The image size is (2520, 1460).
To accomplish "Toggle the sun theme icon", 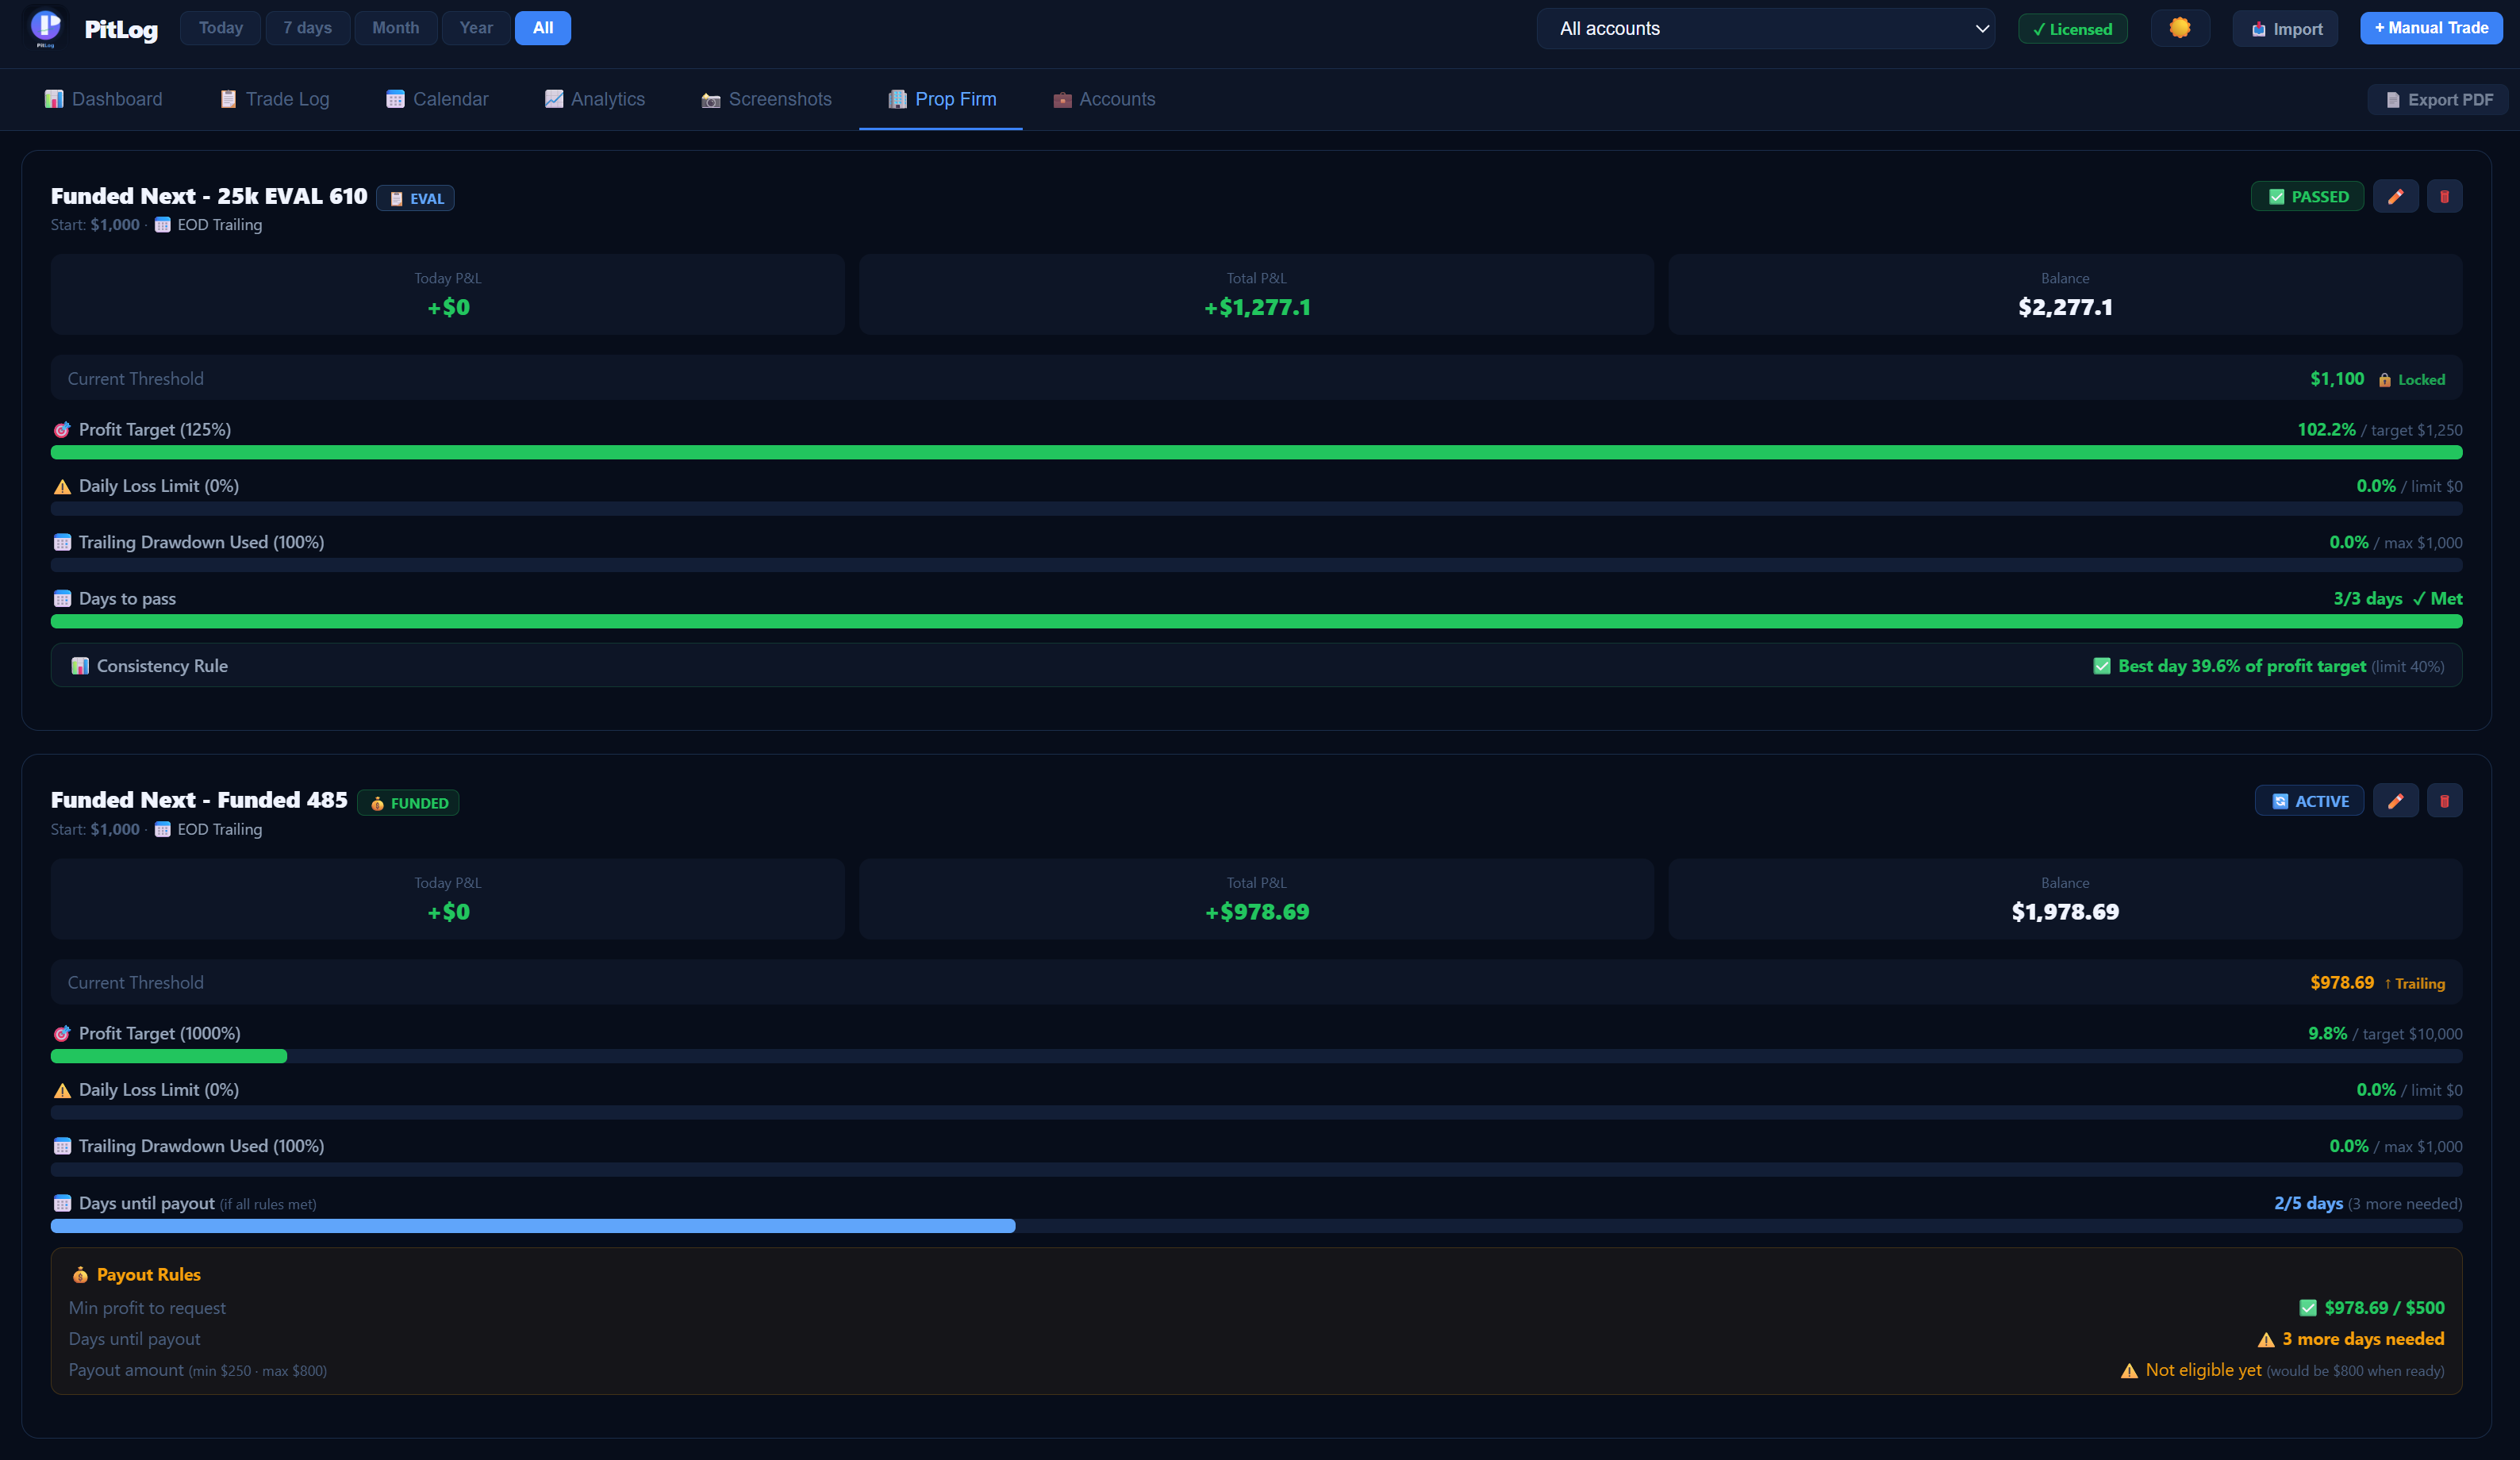I will 2180,28.
